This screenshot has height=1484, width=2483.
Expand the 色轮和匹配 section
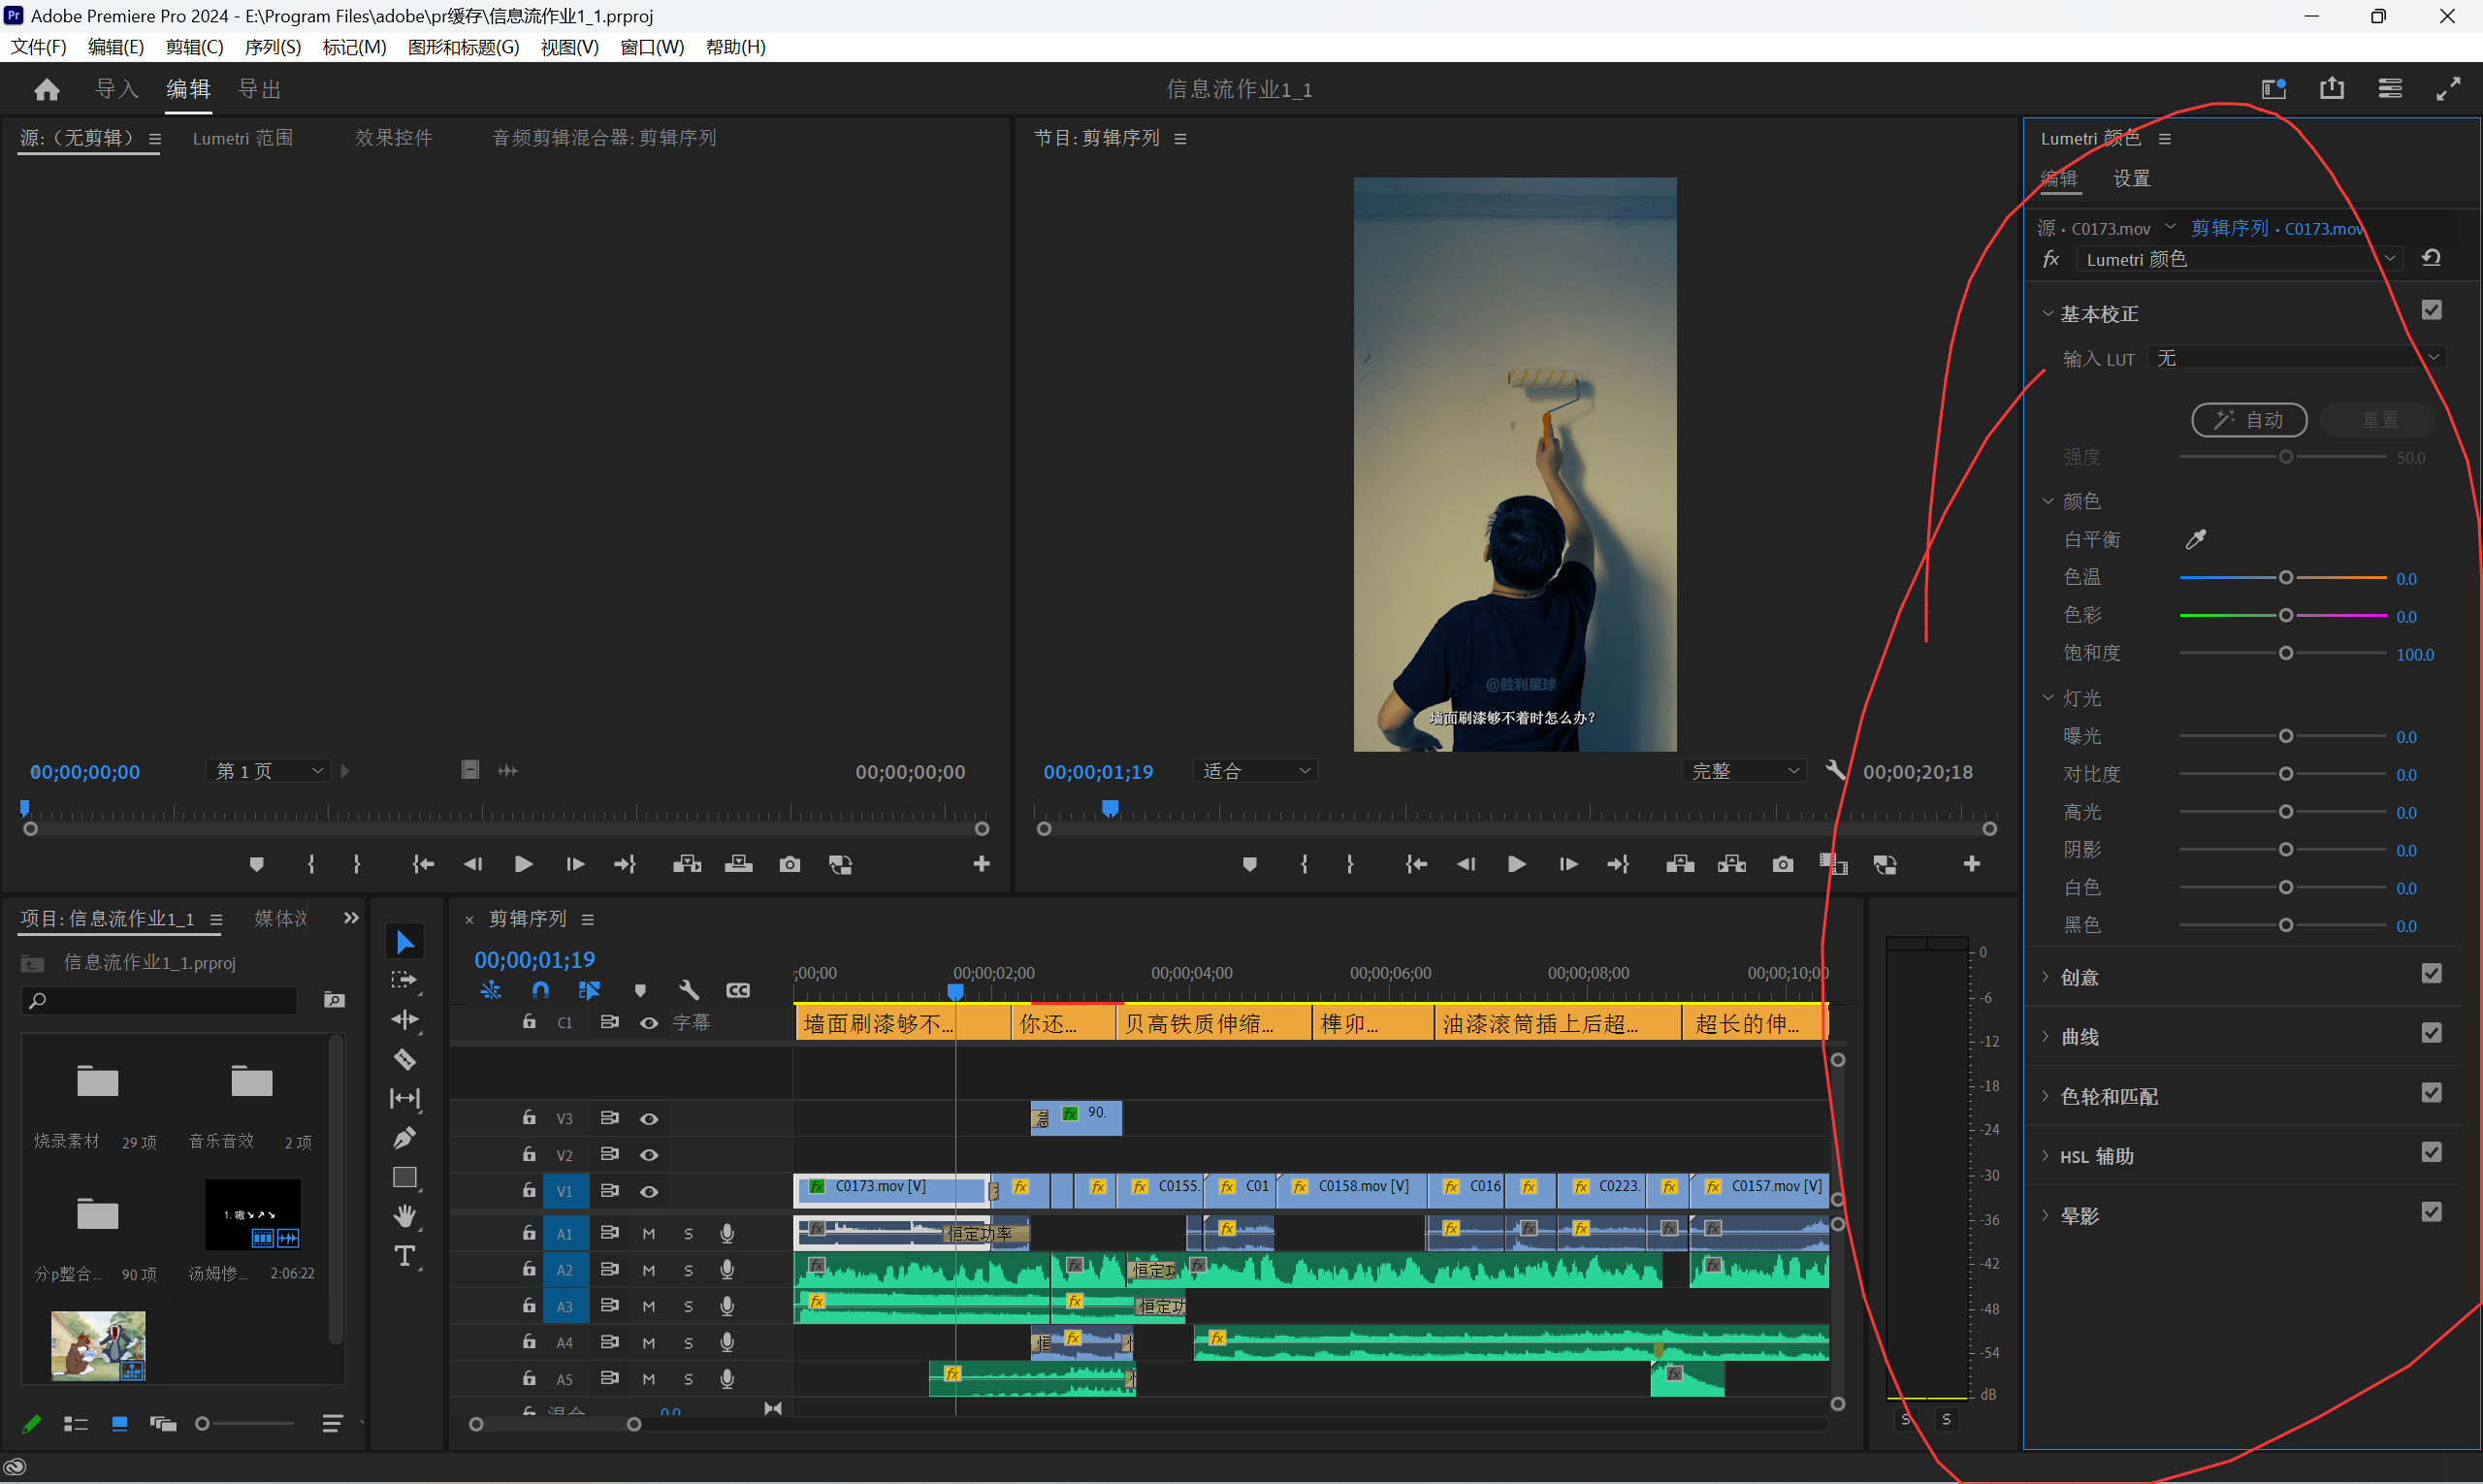click(2109, 1096)
